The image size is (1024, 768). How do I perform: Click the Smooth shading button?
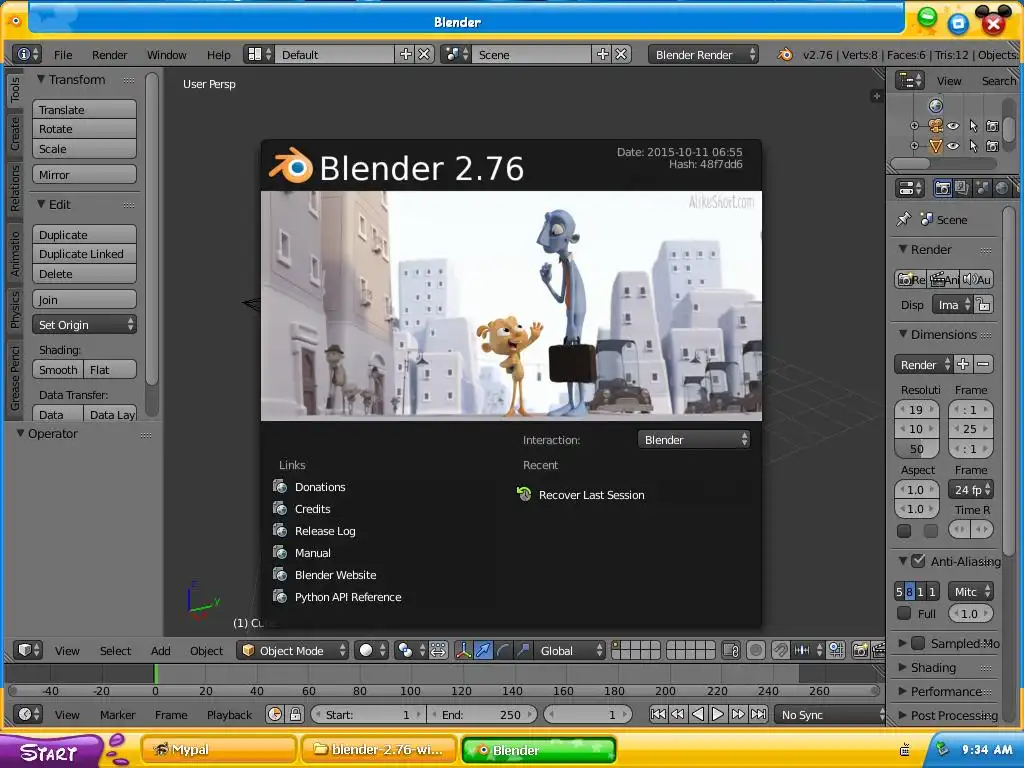click(x=58, y=370)
